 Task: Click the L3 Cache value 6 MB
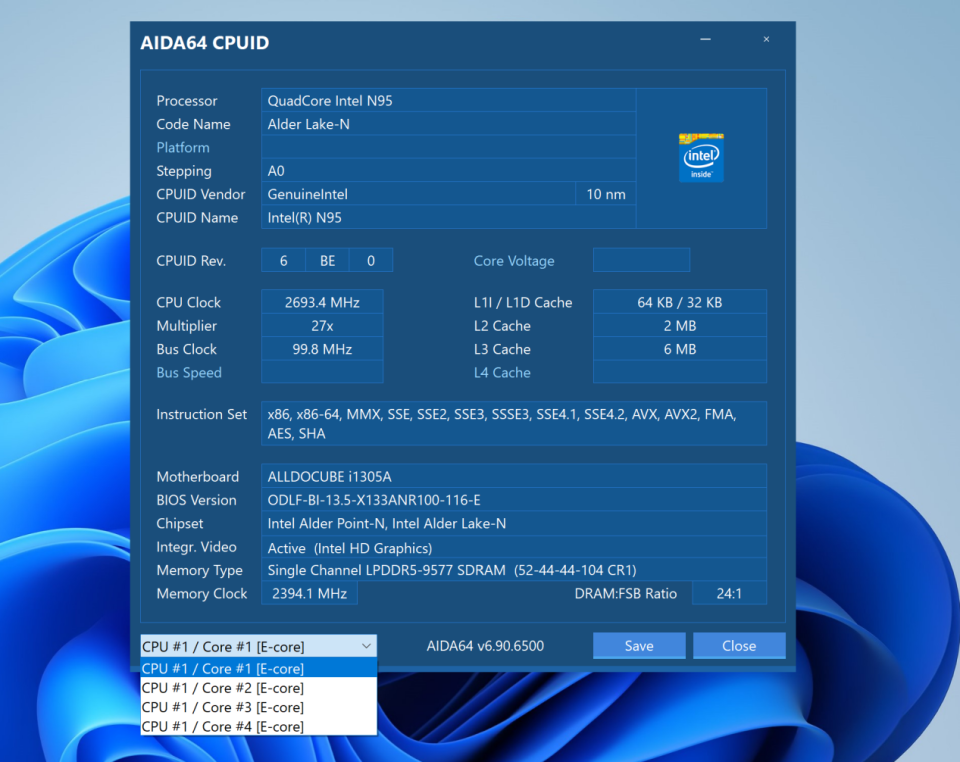[x=680, y=349]
